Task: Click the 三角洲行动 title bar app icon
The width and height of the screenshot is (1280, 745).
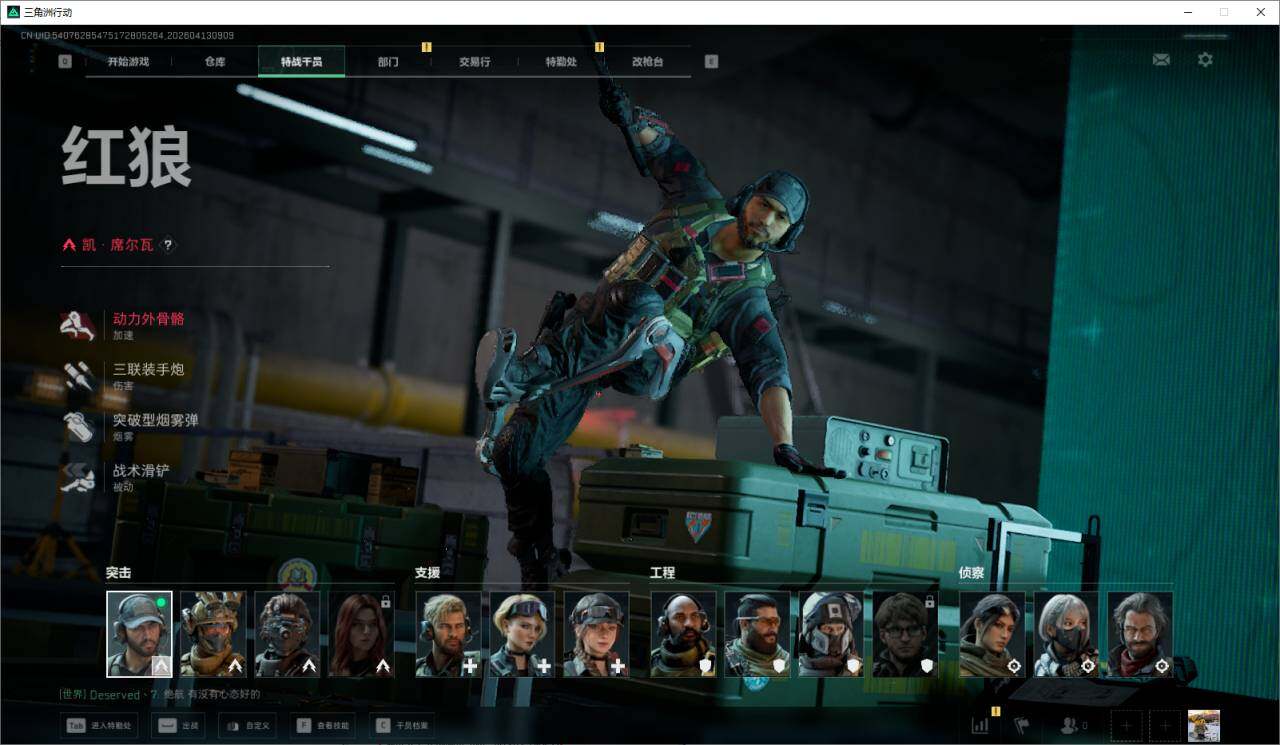Action: click(13, 12)
